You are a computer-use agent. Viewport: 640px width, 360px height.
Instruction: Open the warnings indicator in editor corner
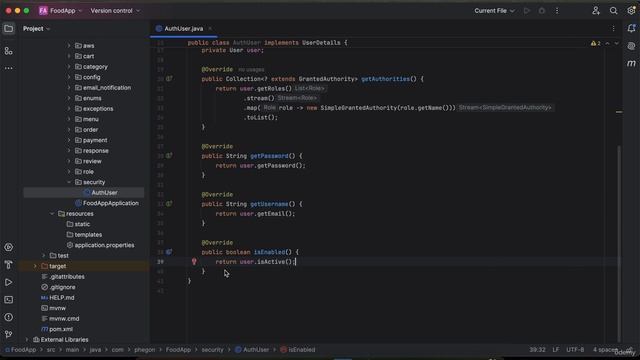click(596, 43)
